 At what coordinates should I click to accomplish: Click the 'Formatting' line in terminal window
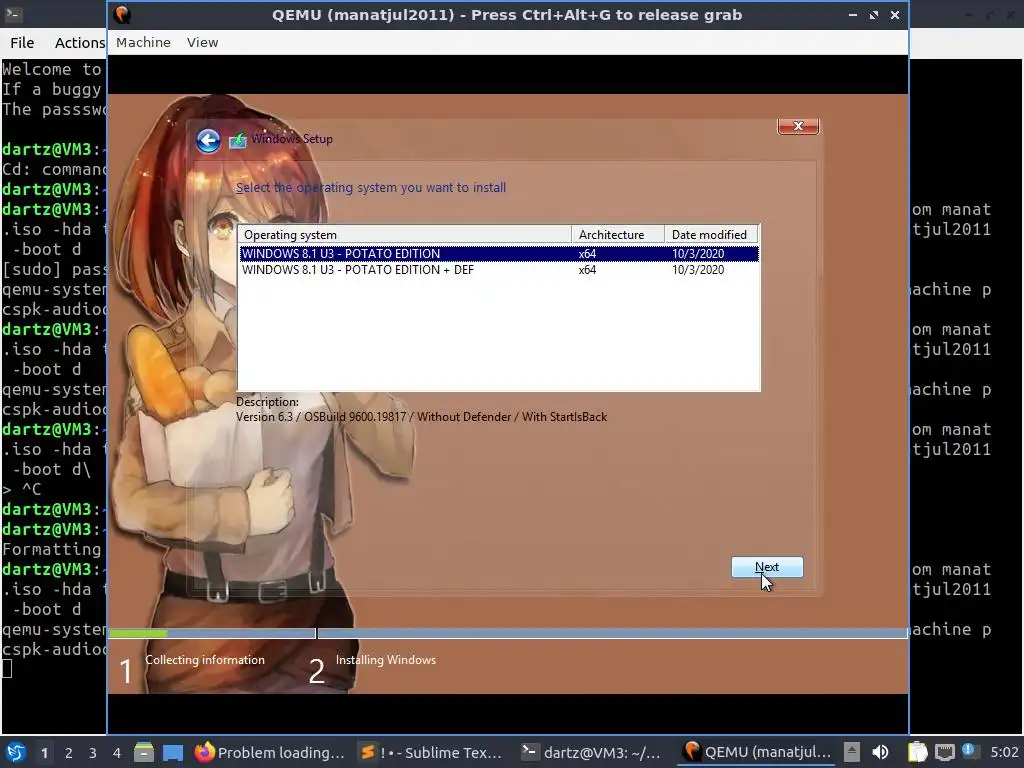click(52, 549)
